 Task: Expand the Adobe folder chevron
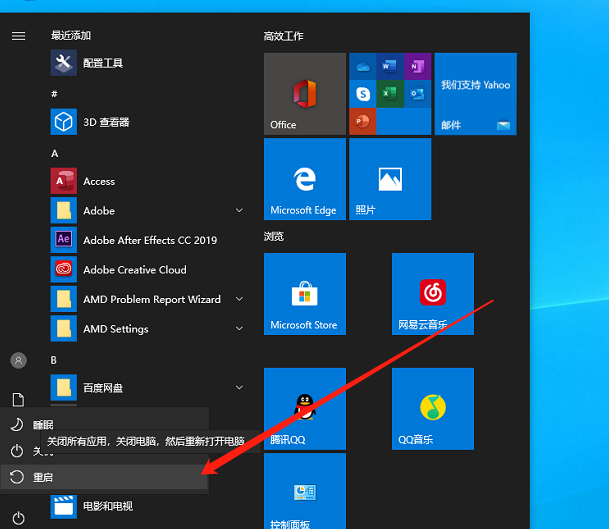(x=239, y=211)
